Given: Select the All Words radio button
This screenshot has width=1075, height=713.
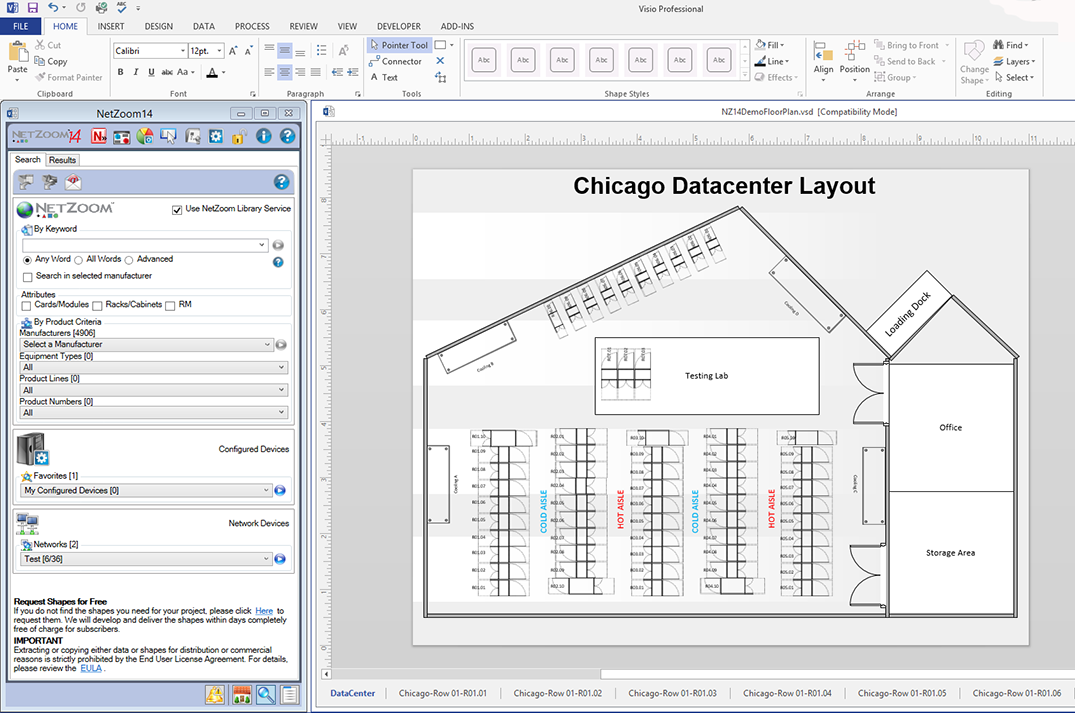Looking at the screenshot, I should 79,260.
